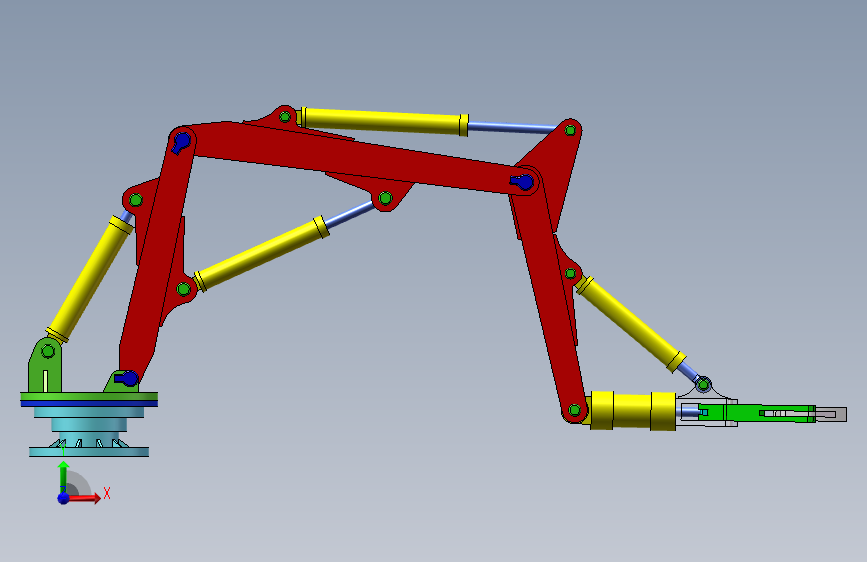Select the green turntable plate above the base

(89, 396)
